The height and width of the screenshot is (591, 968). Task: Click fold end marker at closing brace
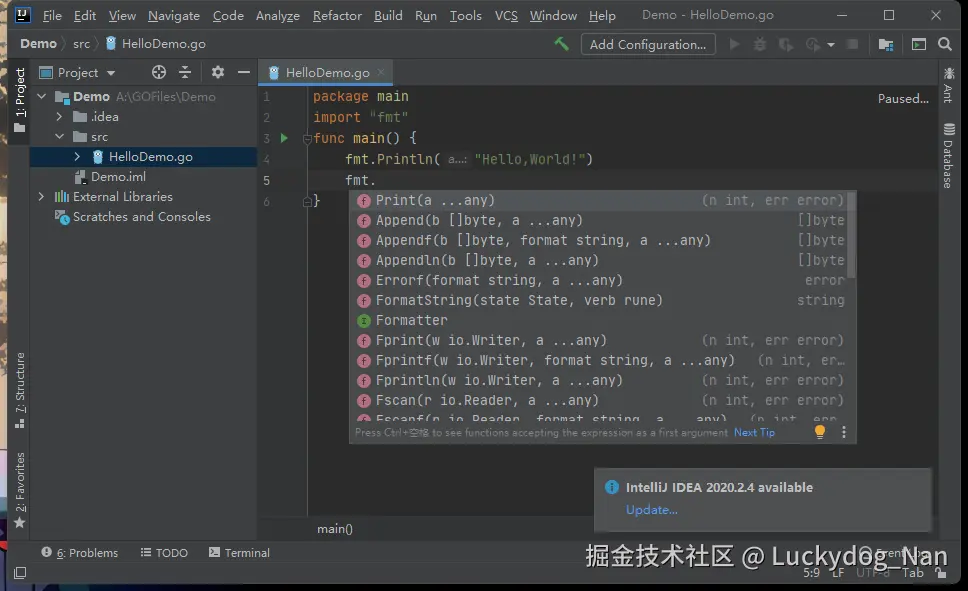pos(307,201)
